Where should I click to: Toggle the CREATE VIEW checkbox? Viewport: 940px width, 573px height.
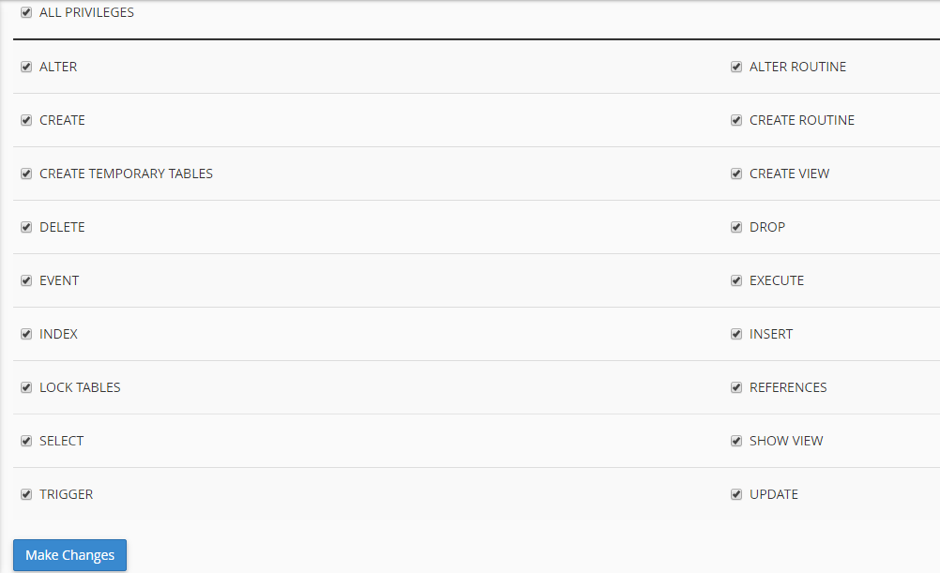[736, 174]
